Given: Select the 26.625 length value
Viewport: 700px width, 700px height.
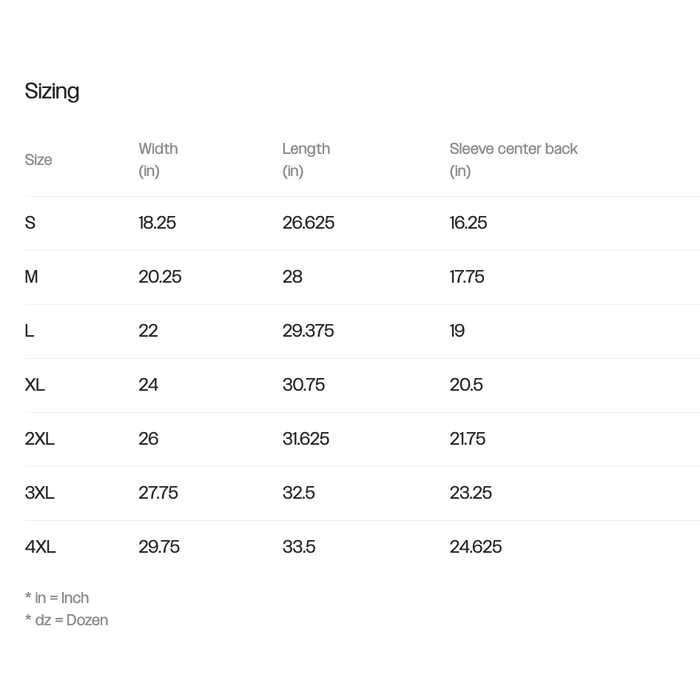Looking at the screenshot, I should (308, 223).
